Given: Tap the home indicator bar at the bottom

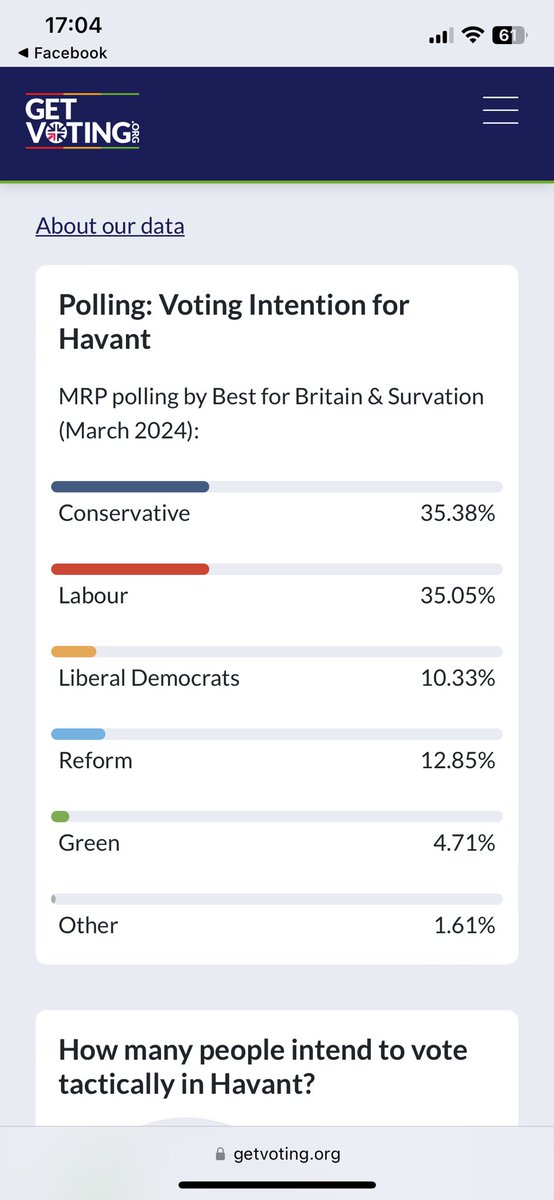Looking at the screenshot, I should pyautogui.click(x=277, y=1186).
